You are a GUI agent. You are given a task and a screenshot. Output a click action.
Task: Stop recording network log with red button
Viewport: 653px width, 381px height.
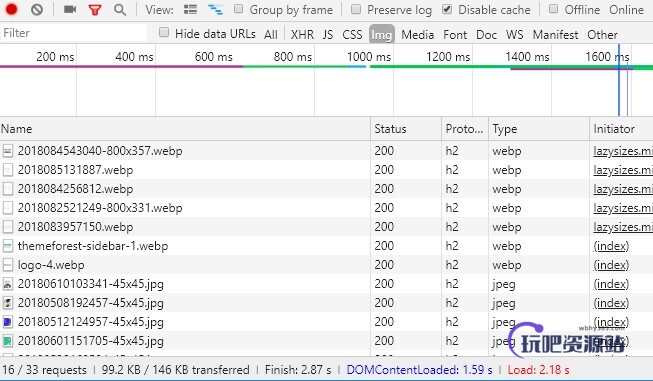click(x=12, y=9)
